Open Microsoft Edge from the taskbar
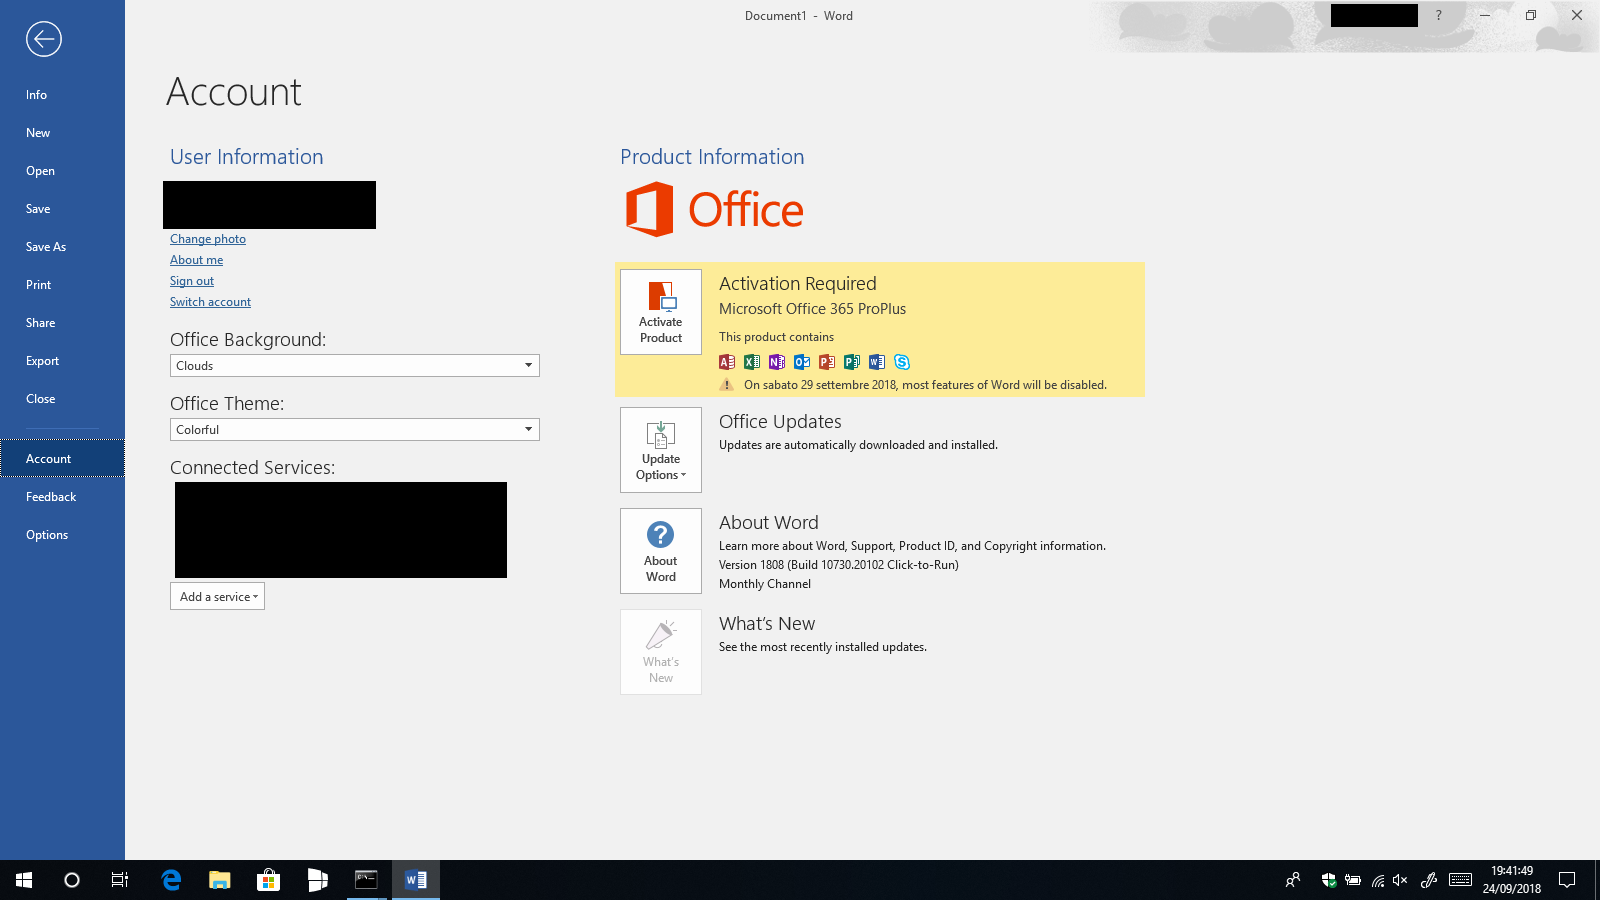Viewport: 1600px width, 900px height. [x=171, y=880]
